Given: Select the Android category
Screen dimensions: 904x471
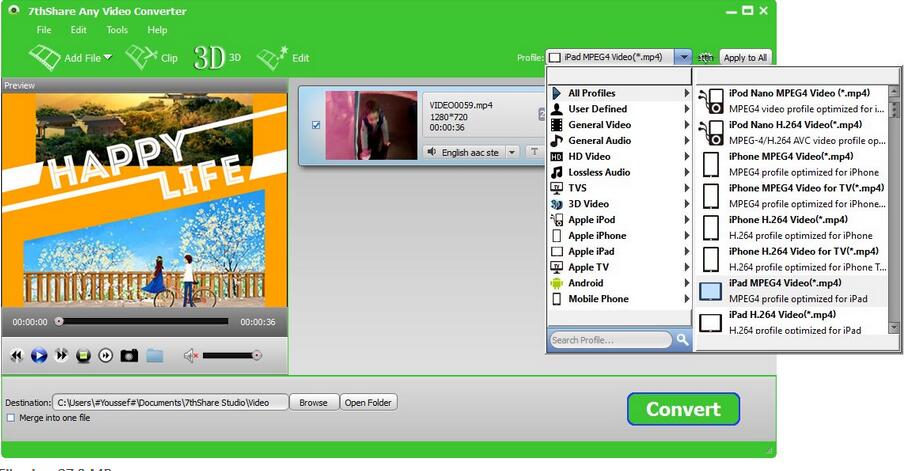Looking at the screenshot, I should tap(620, 283).
